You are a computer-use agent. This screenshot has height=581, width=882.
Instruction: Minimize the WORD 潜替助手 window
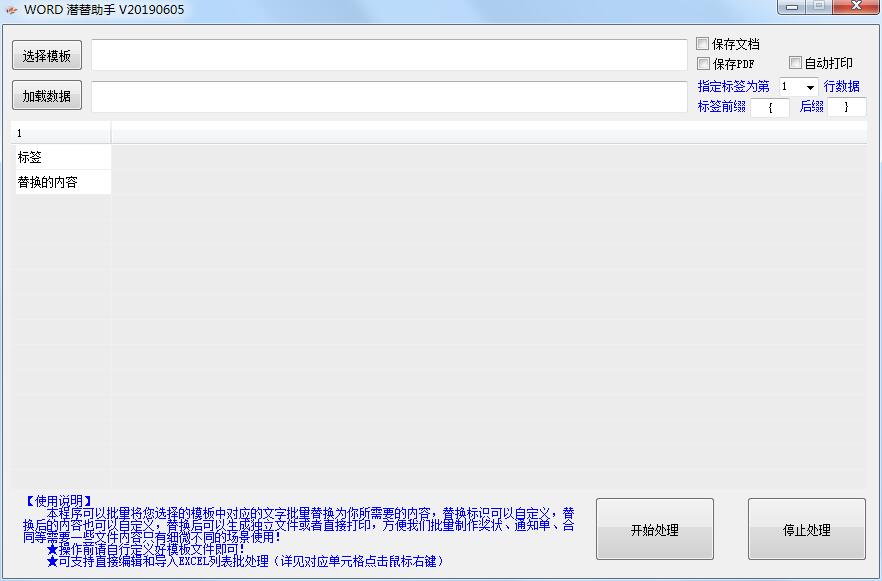(x=792, y=7)
